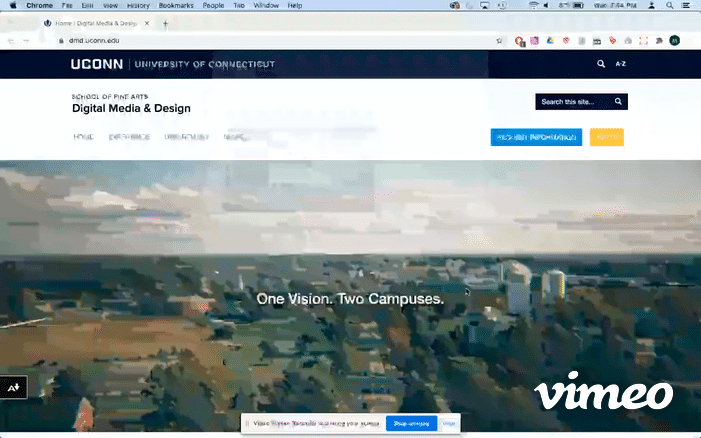Click the battery icon in menu bar
The image size is (701, 438).
click(x=579, y=5)
